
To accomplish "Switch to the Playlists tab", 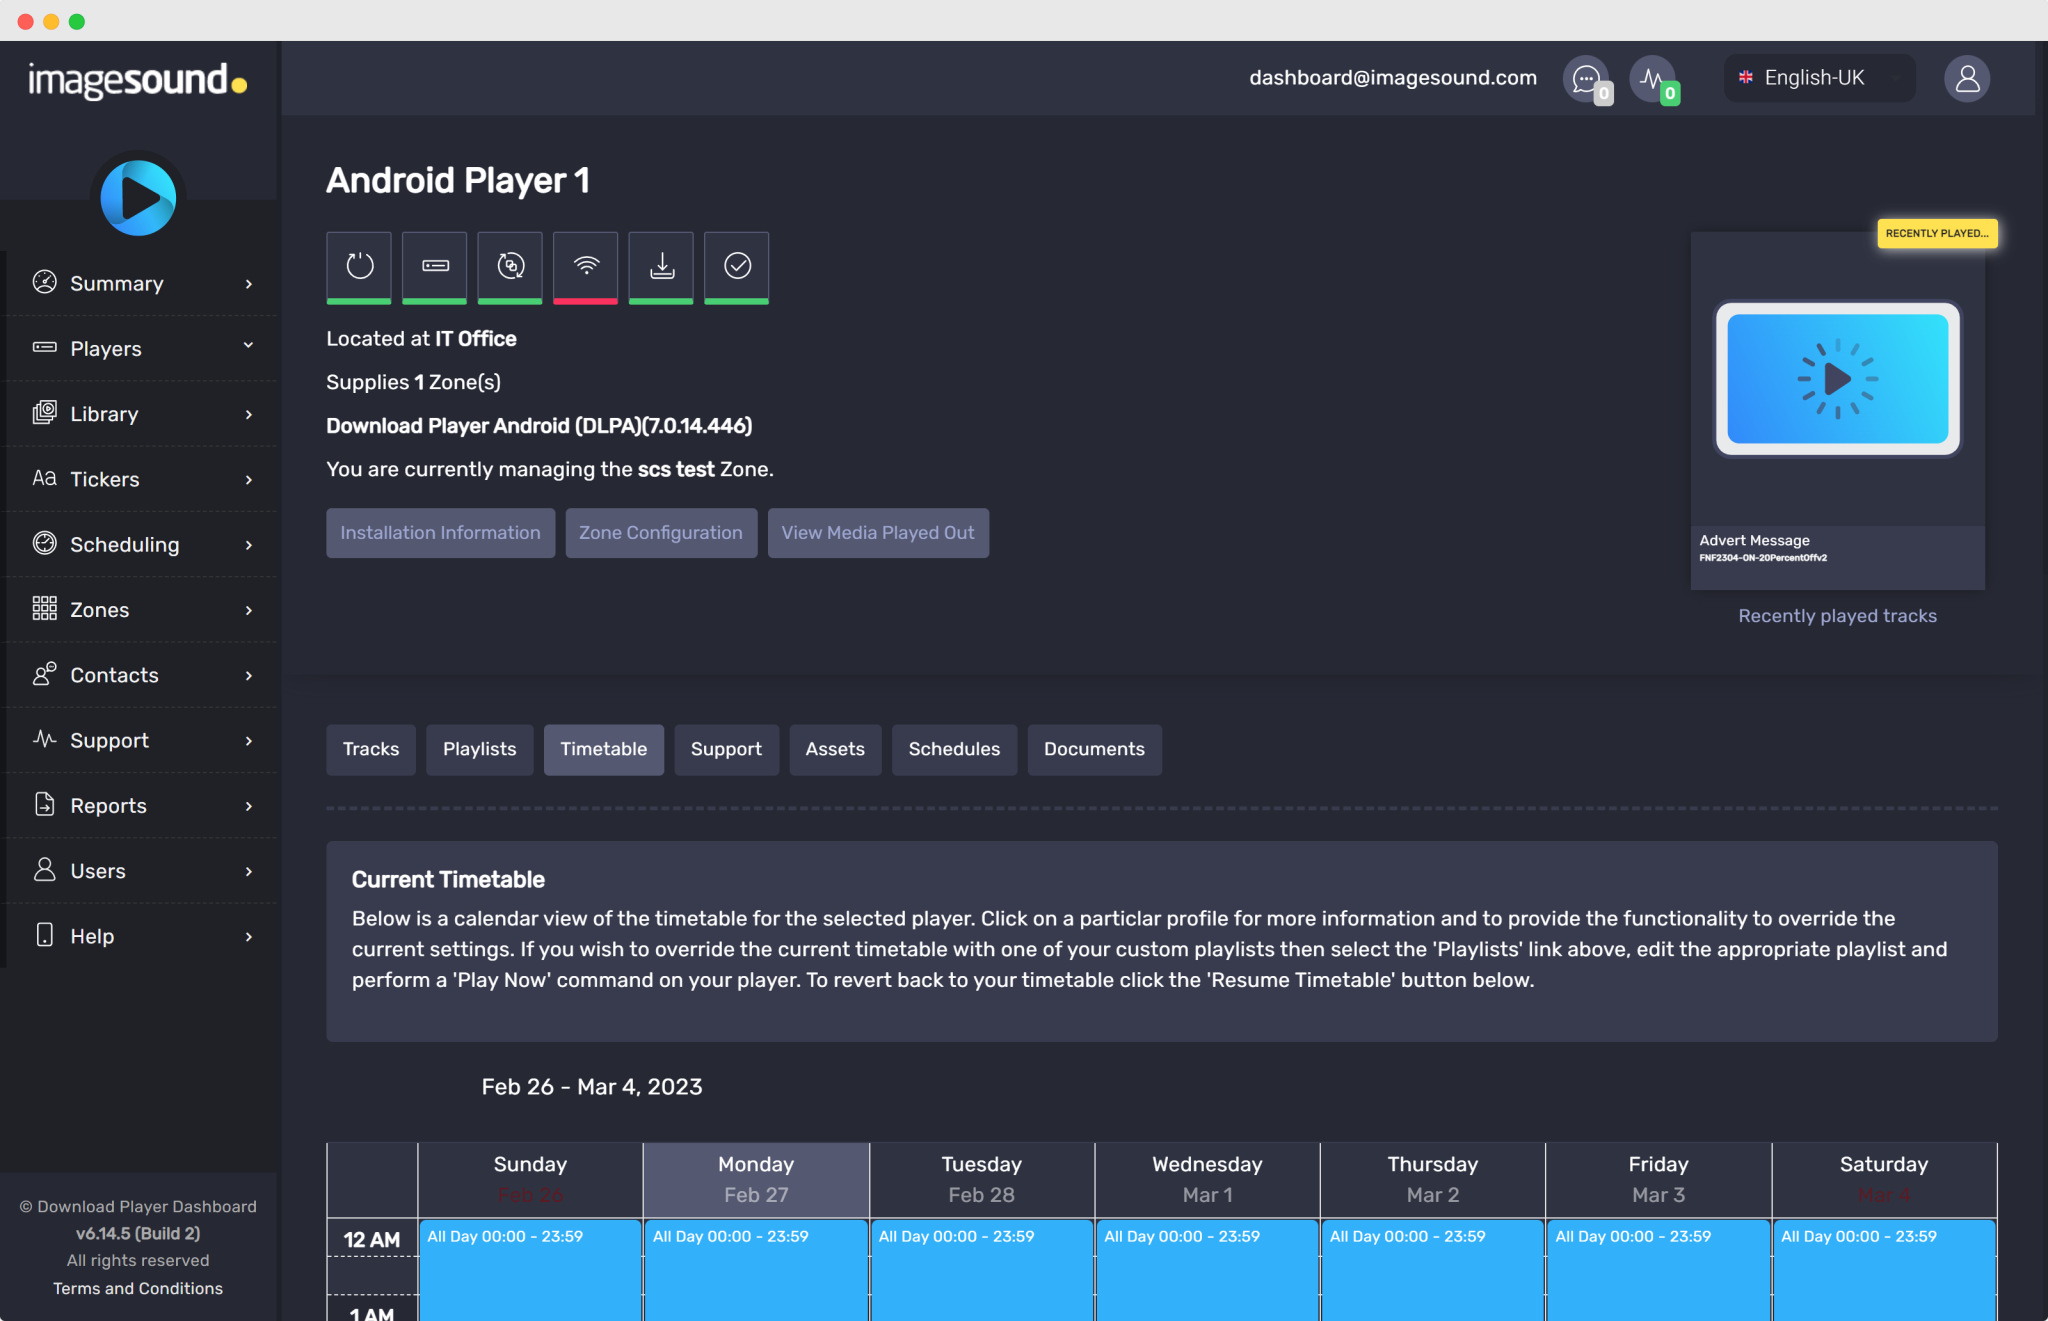I will (480, 749).
